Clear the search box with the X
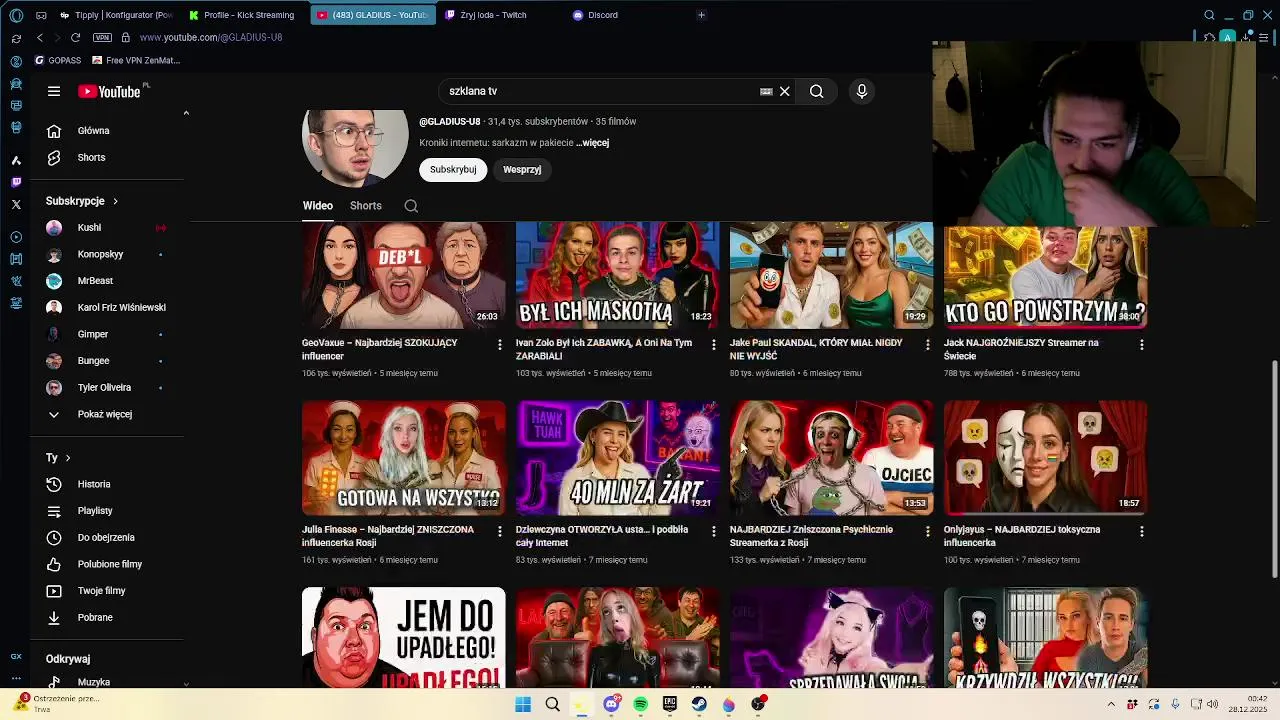The image size is (1280, 720). 785,91
